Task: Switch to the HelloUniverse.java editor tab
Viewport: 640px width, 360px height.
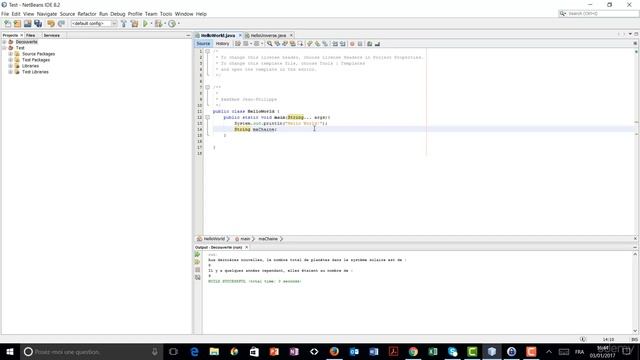Action: [268, 36]
